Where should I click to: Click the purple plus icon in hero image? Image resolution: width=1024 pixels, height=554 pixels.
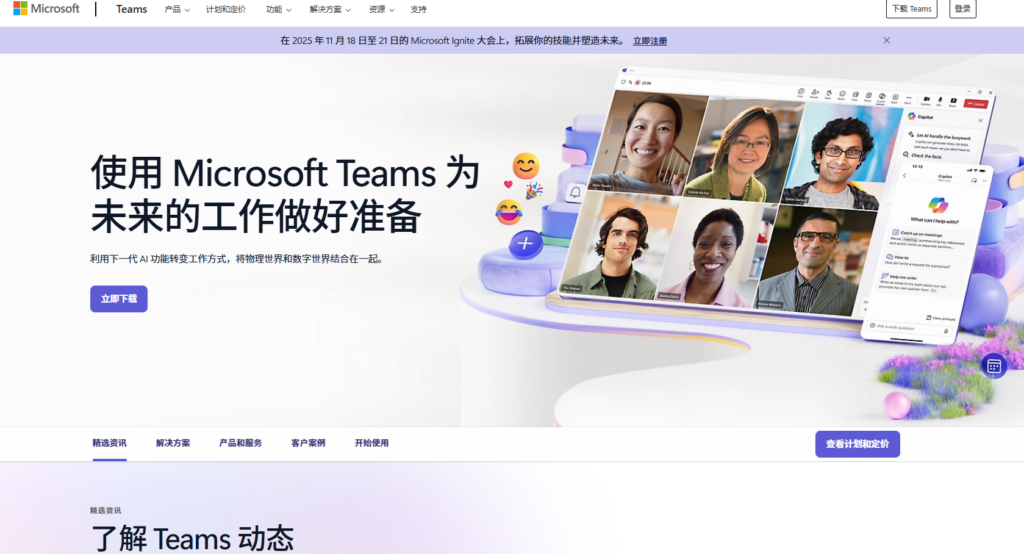(x=526, y=243)
